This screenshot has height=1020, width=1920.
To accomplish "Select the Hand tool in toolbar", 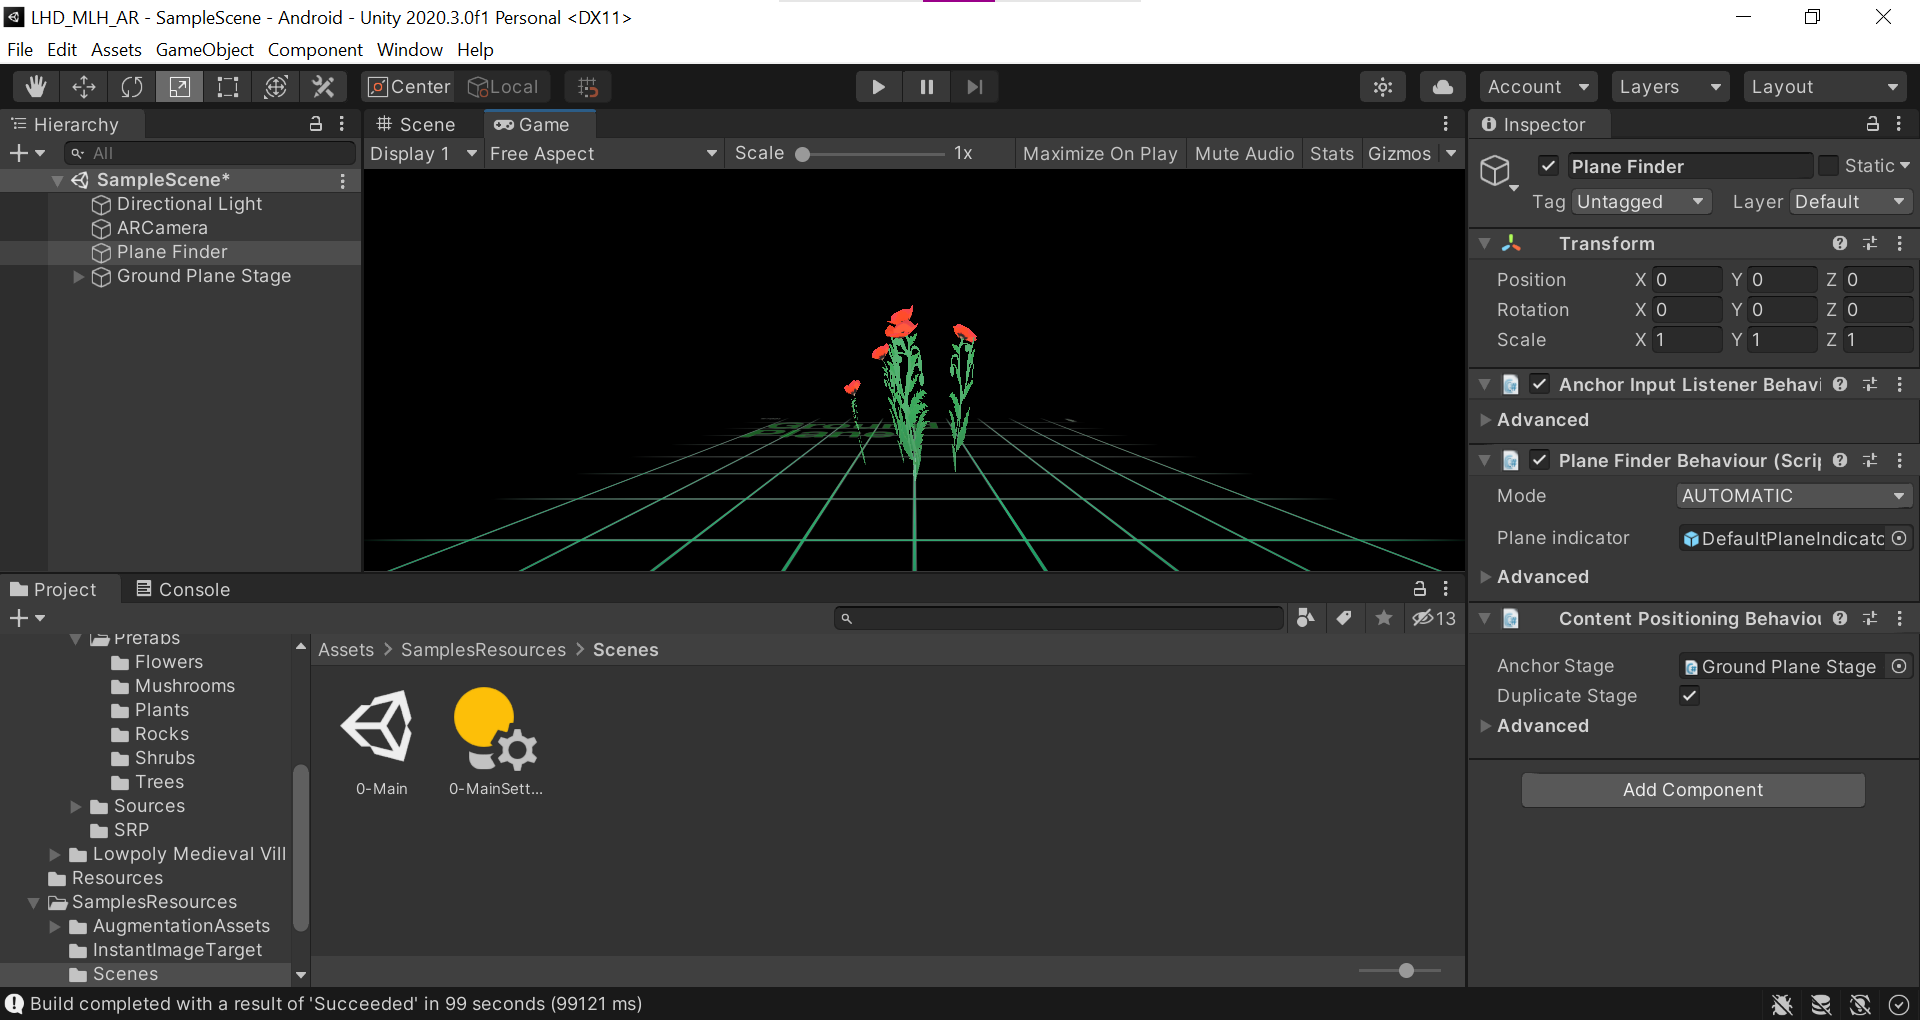I will pos(36,87).
